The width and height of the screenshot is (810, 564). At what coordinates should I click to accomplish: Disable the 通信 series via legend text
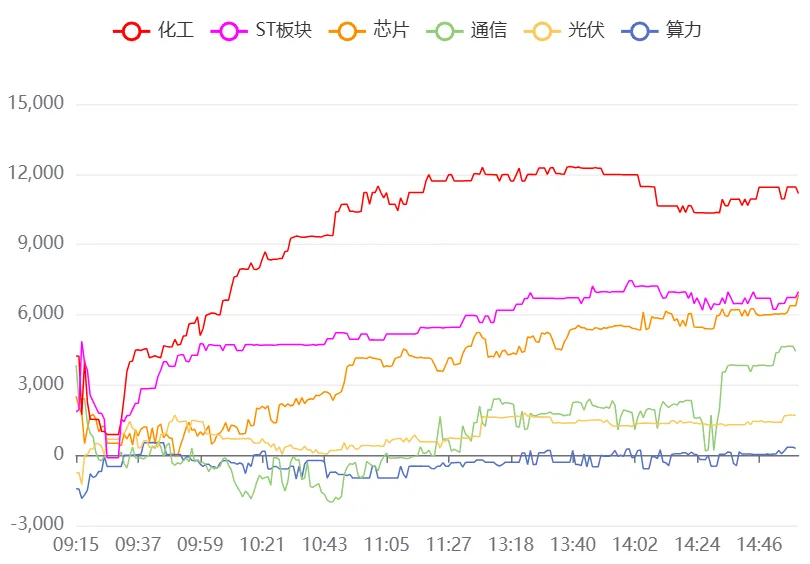[x=489, y=31]
